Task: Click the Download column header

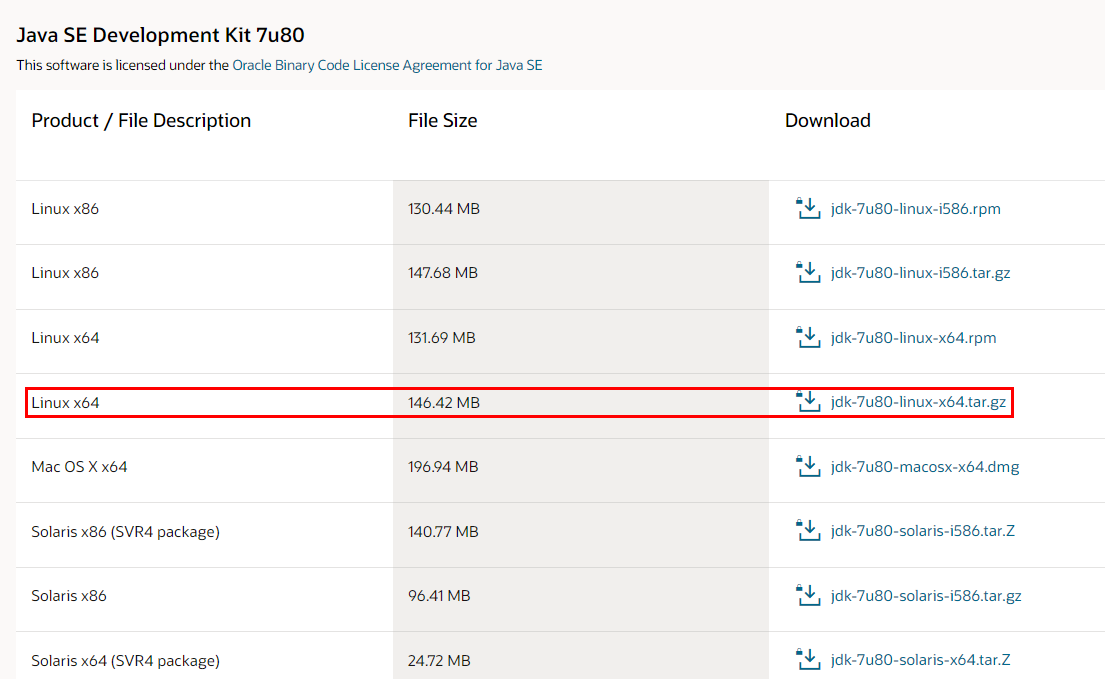Action: tap(827, 121)
